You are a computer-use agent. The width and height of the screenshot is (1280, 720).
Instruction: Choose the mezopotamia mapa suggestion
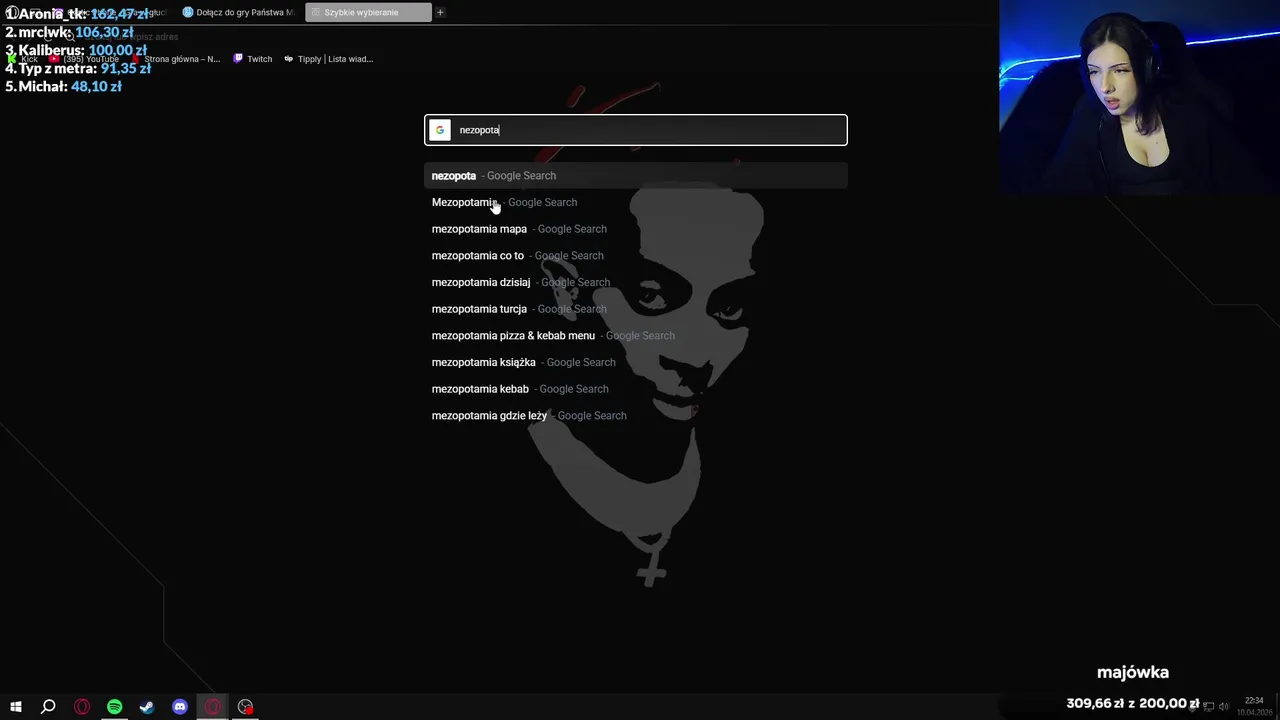click(636, 229)
